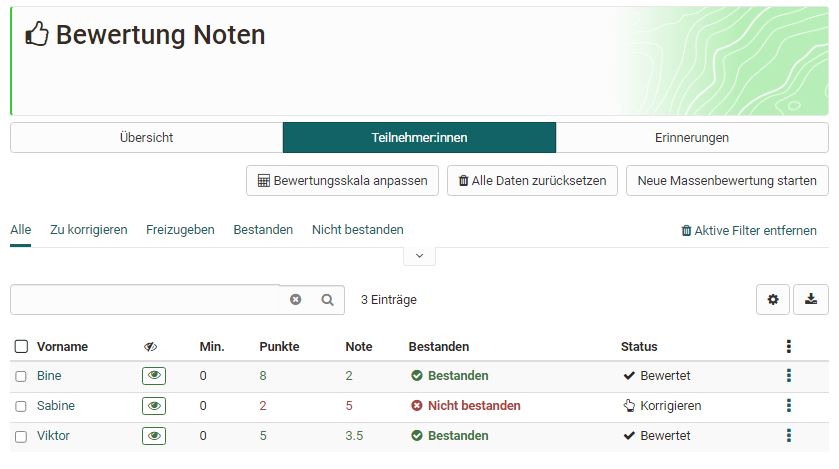The height and width of the screenshot is (469, 839).
Task: Toggle visibility eye for Sabine
Action: tap(154, 406)
